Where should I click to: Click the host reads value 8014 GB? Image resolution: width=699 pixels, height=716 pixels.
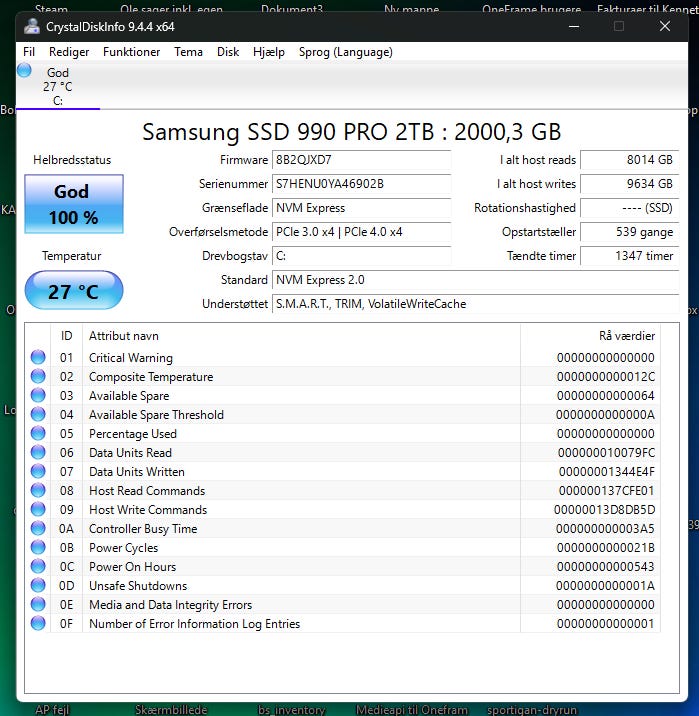(x=630, y=160)
